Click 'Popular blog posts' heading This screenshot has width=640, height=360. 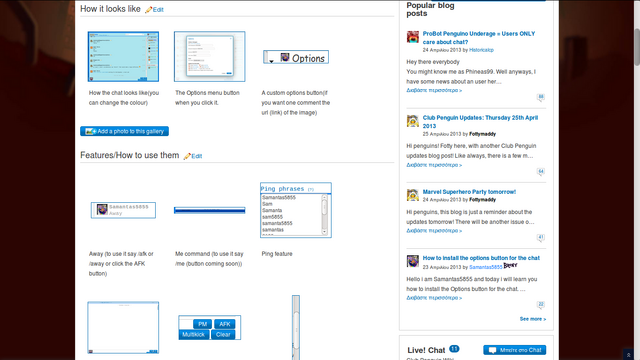click(x=430, y=9)
